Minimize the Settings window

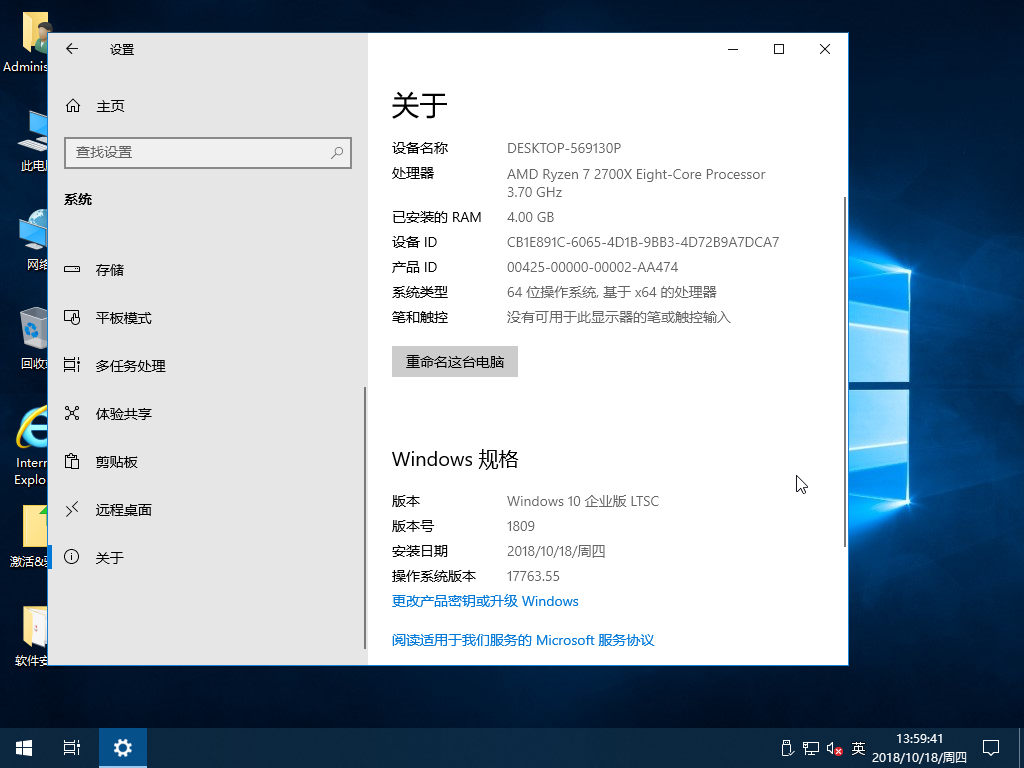pos(733,49)
